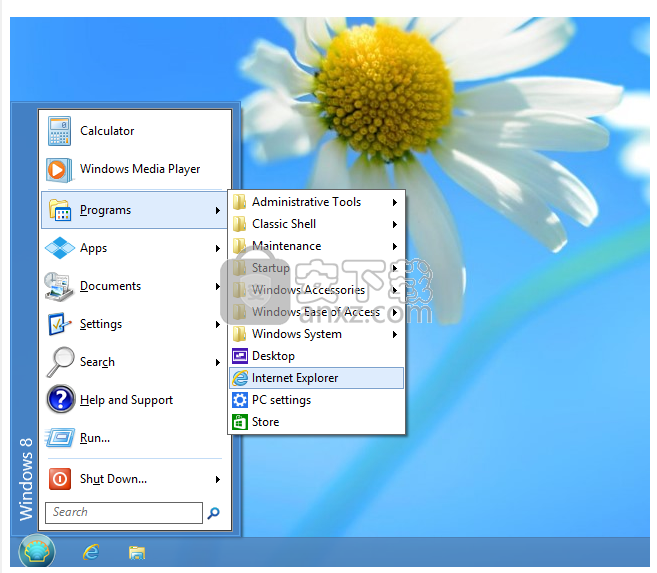The width and height of the screenshot is (657, 573).
Task: Click the Windows System folder icon
Action: (239, 334)
